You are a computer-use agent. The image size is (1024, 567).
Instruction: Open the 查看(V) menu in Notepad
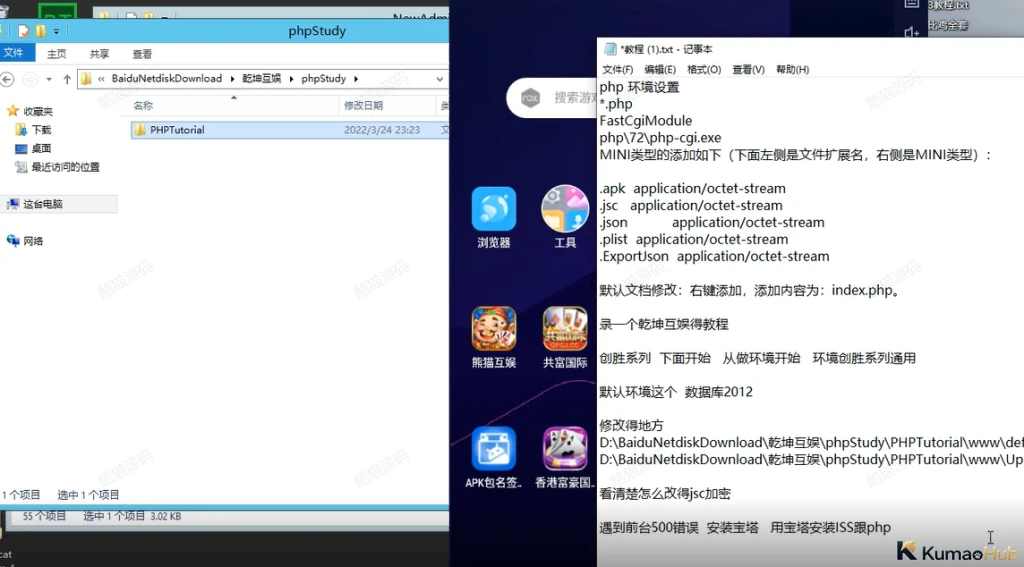(748, 69)
